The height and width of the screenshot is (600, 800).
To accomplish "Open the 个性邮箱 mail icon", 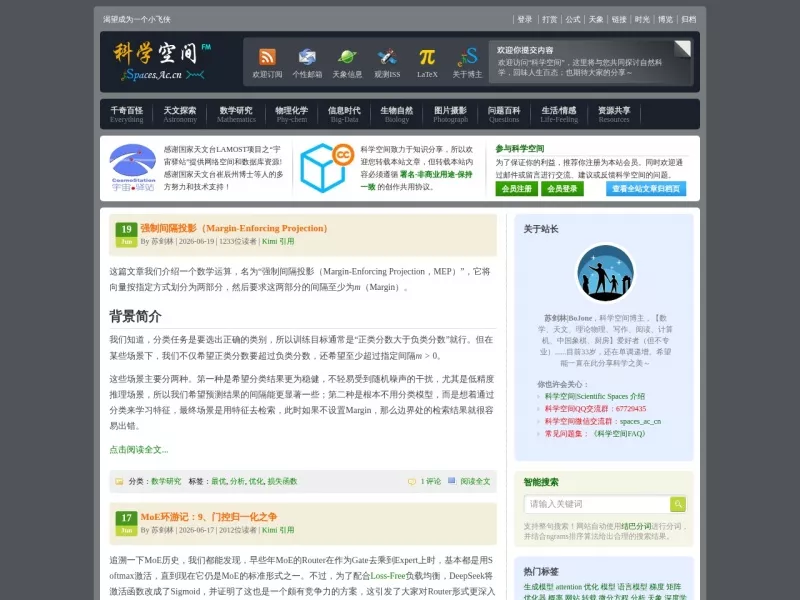I will point(307,57).
